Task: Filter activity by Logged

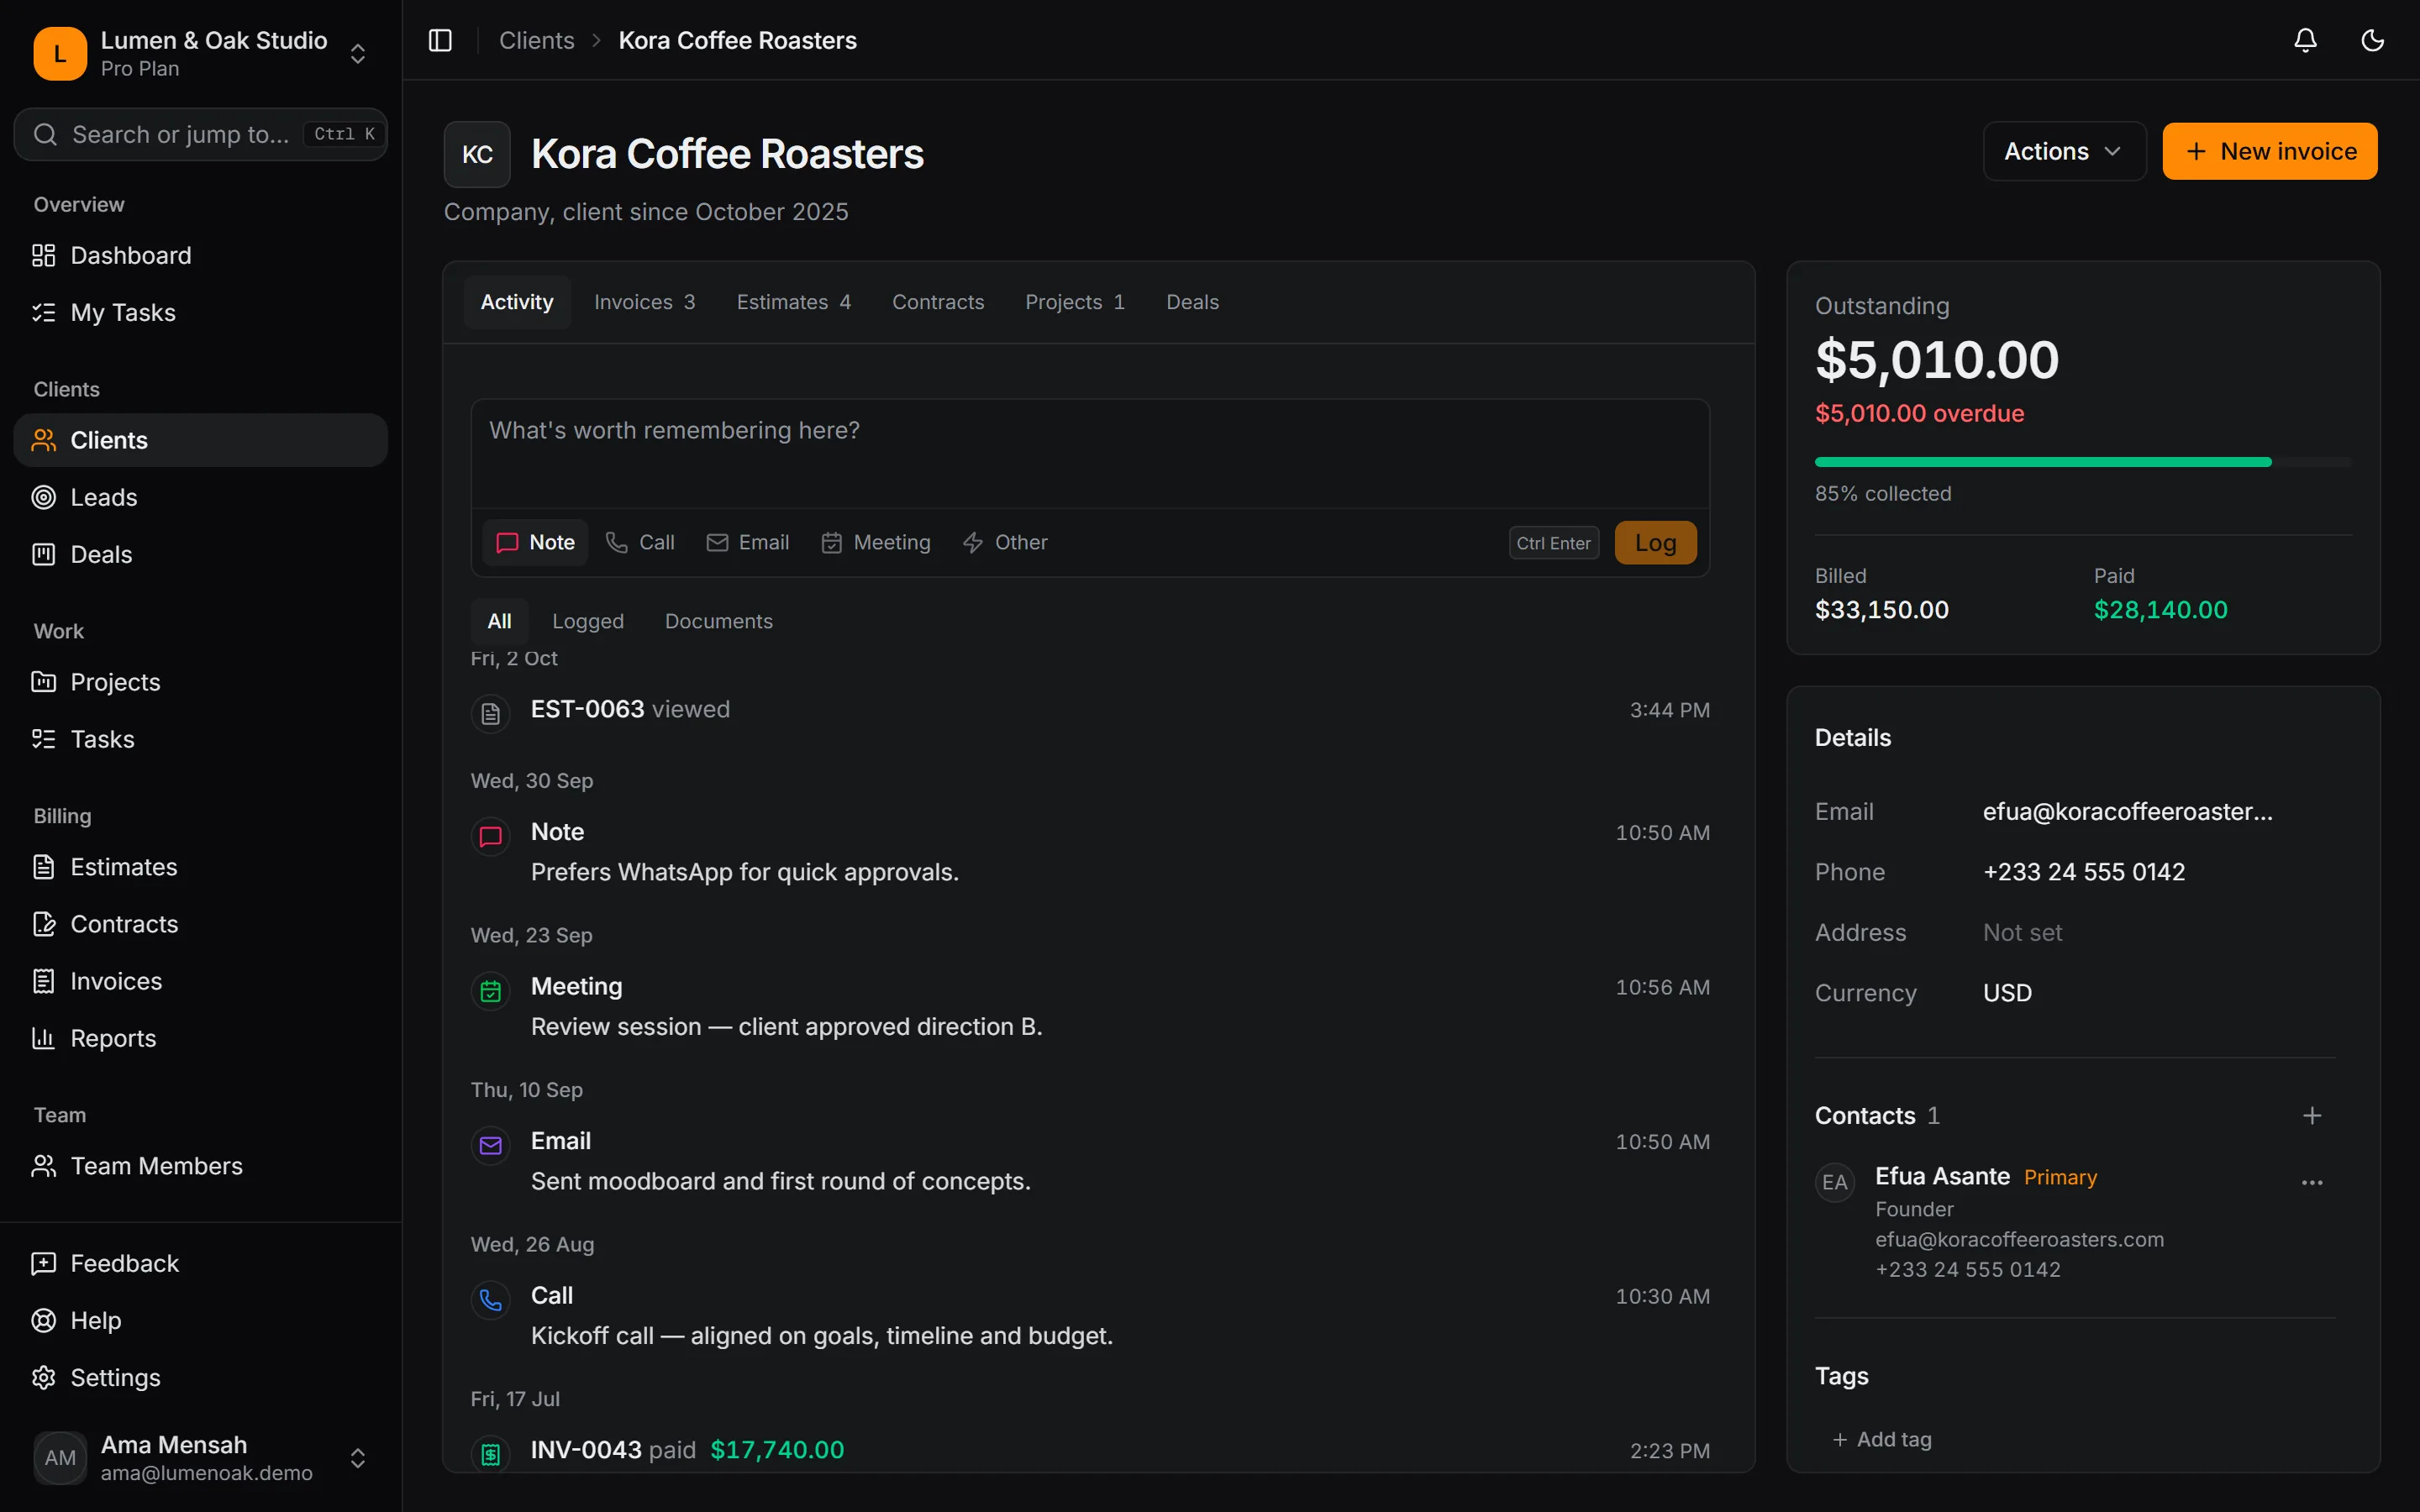Action: tap(588, 621)
